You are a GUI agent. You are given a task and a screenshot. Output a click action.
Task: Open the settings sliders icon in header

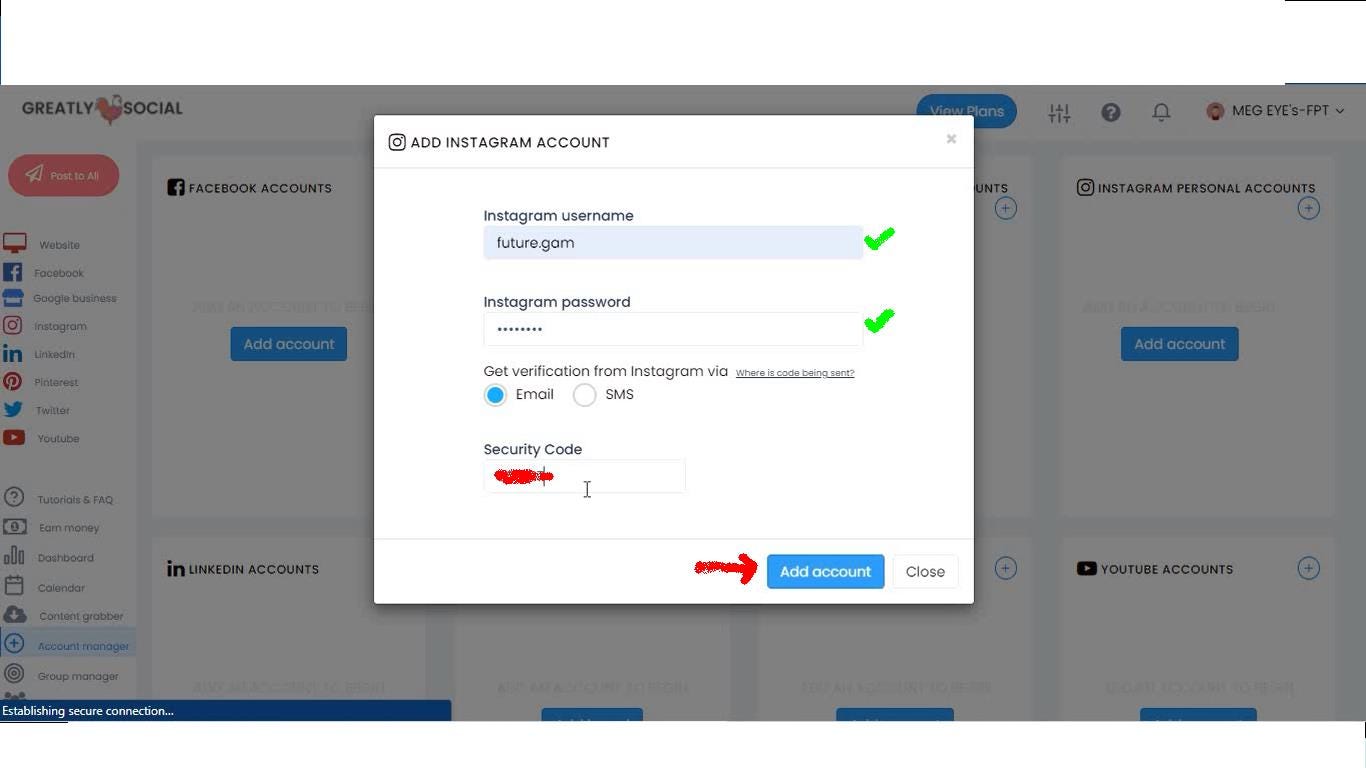point(1059,112)
